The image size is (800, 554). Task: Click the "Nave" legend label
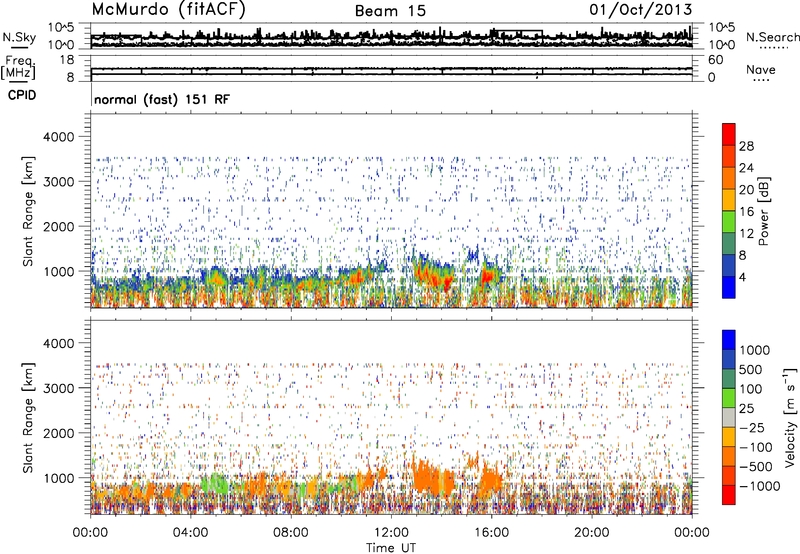click(x=761, y=69)
